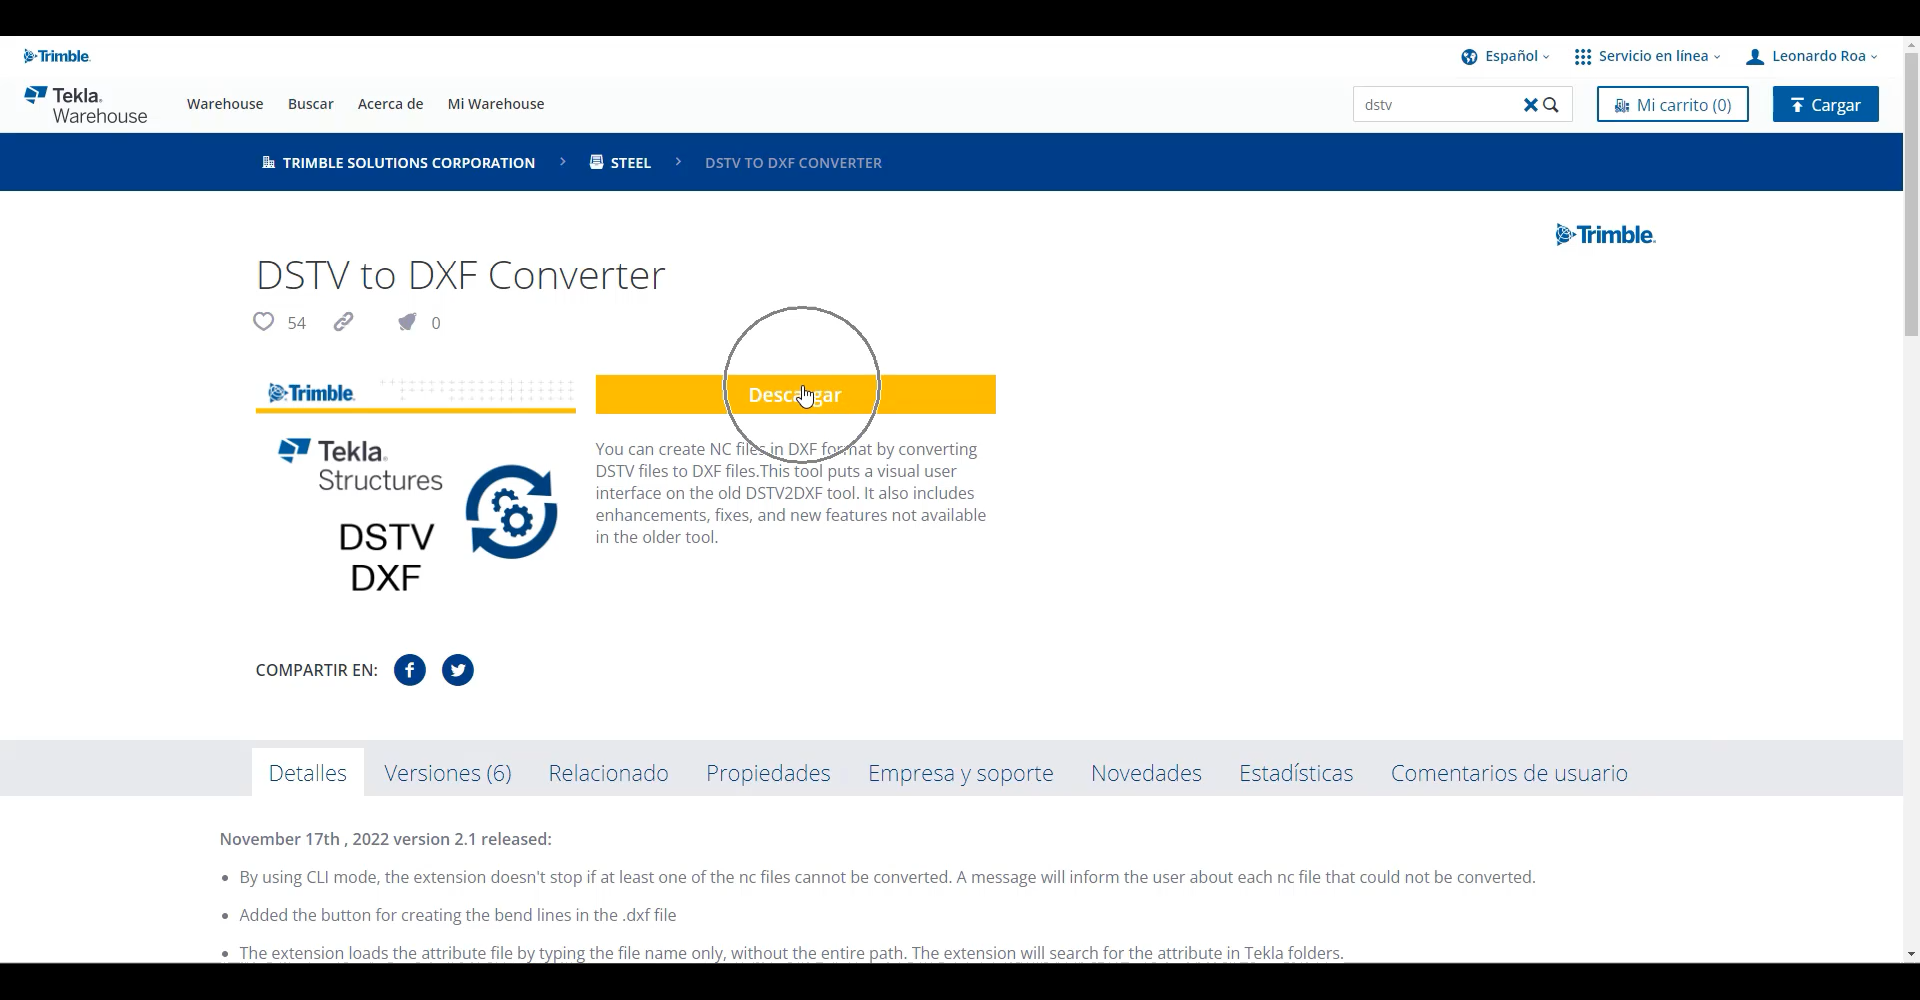Run the search with the magnifier icon

pyautogui.click(x=1551, y=104)
